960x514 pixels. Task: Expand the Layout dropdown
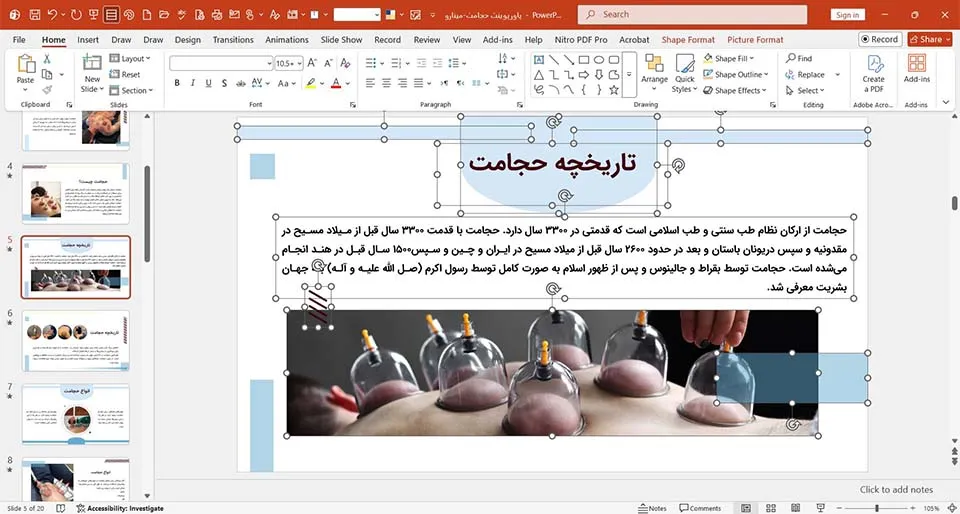click(x=130, y=59)
